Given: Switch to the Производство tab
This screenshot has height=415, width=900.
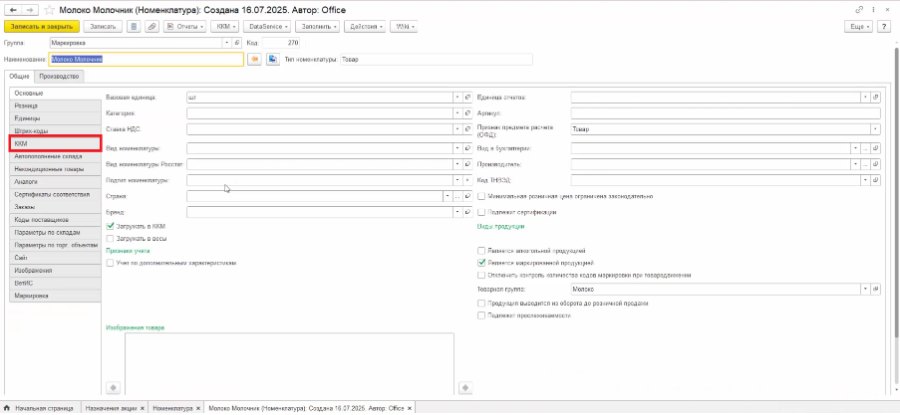Looking at the screenshot, I should 59,76.
